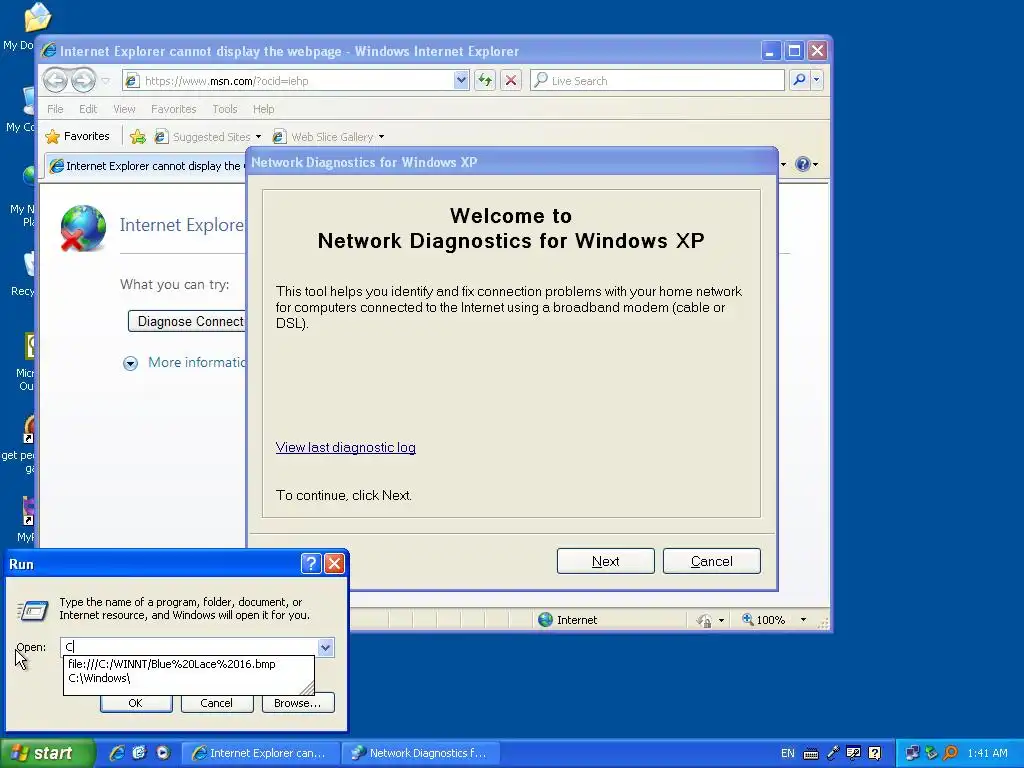
Task: Click the Back arrow in Internet Explorer
Action: click(x=56, y=80)
